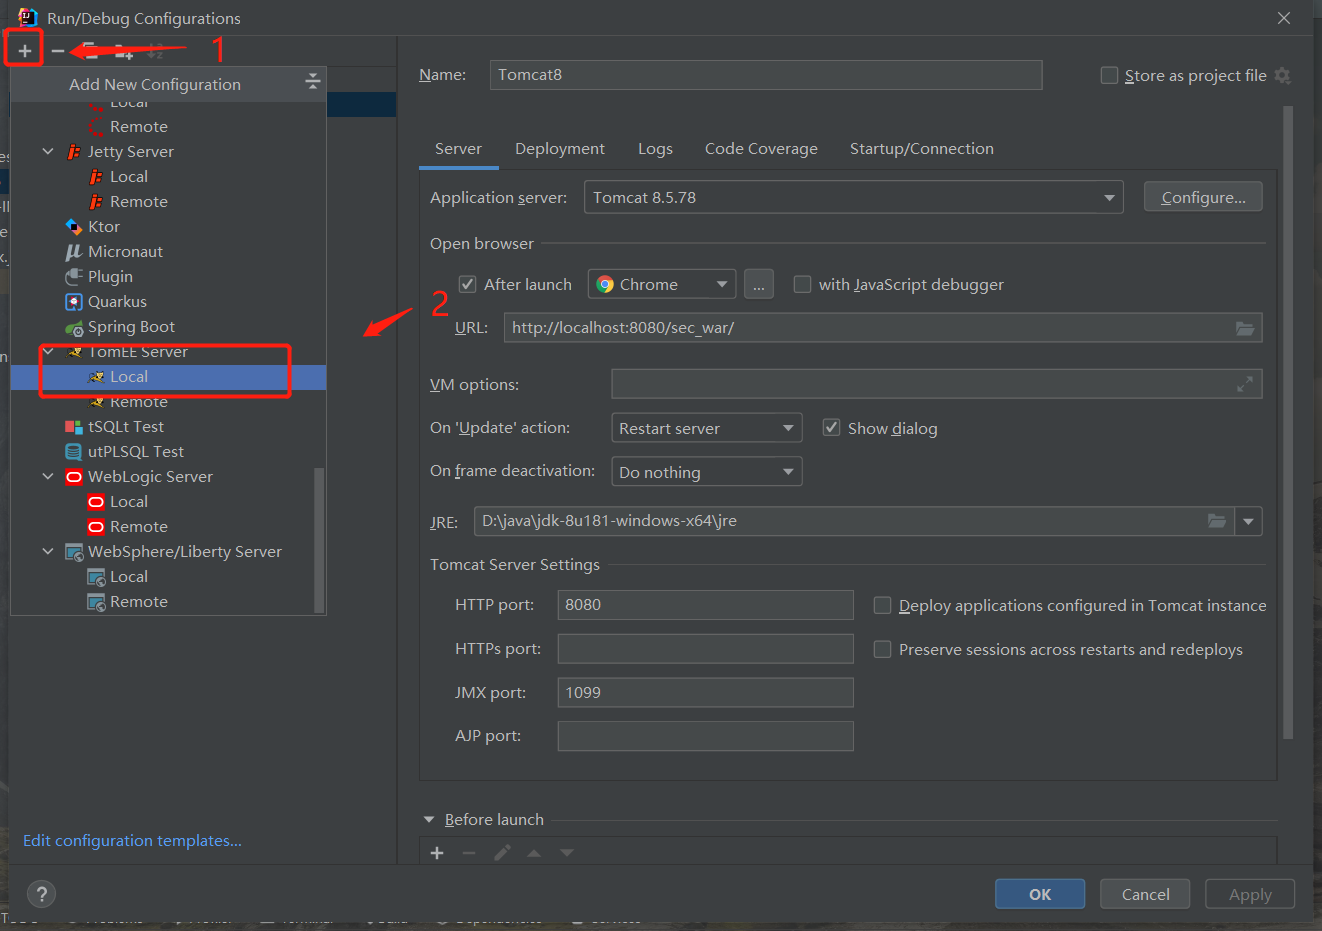Check Preserve sessions across restarts and redeploys

click(x=882, y=649)
